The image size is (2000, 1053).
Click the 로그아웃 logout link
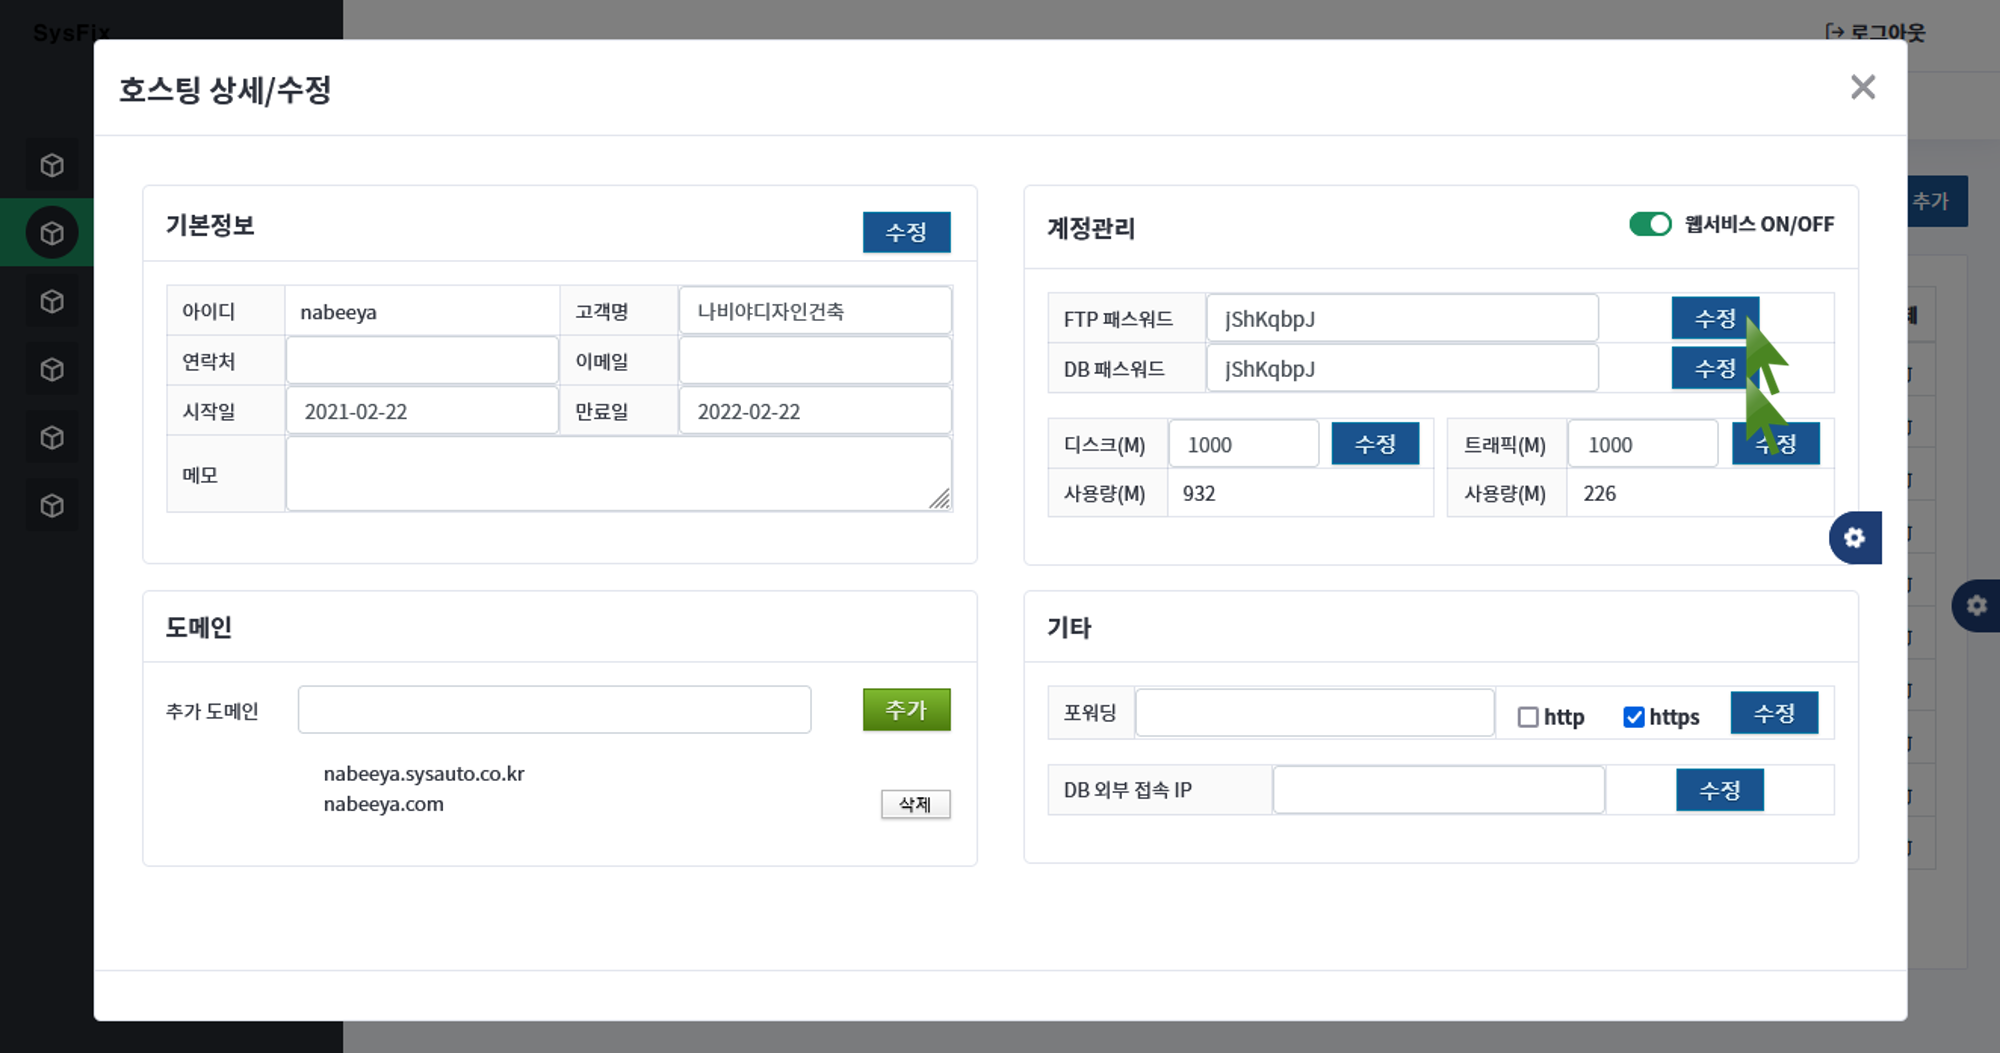pos(1875,32)
